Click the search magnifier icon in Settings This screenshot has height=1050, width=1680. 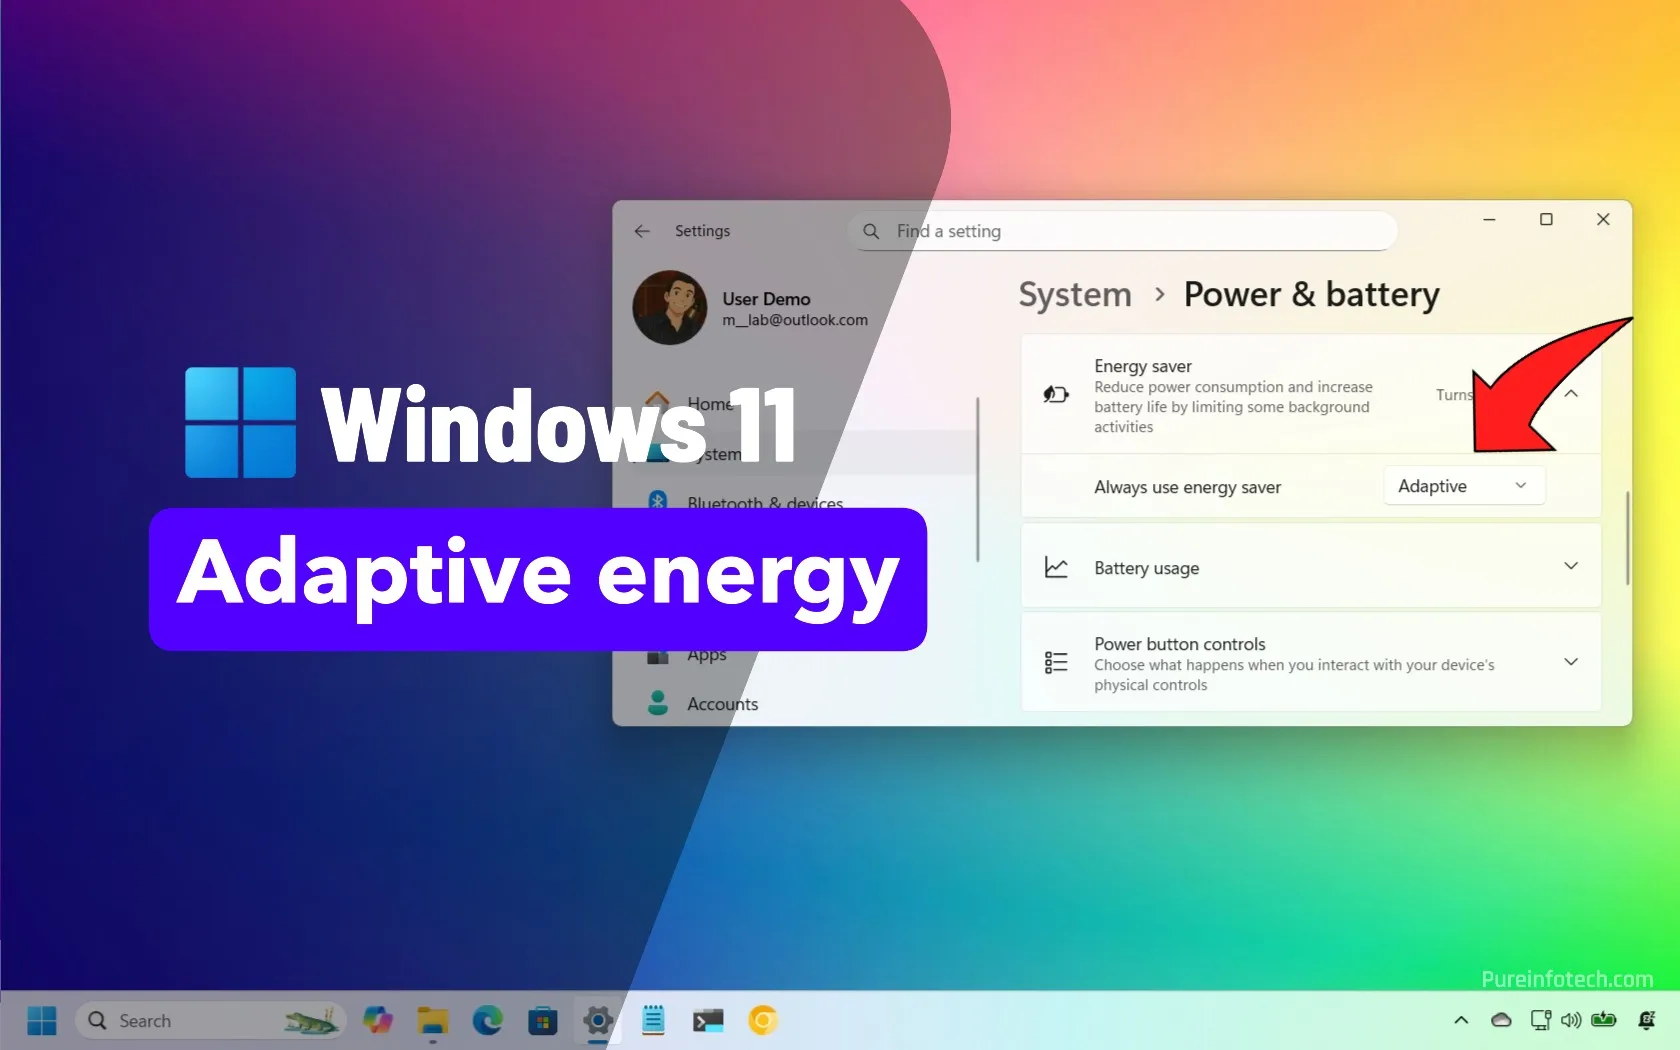click(x=871, y=231)
